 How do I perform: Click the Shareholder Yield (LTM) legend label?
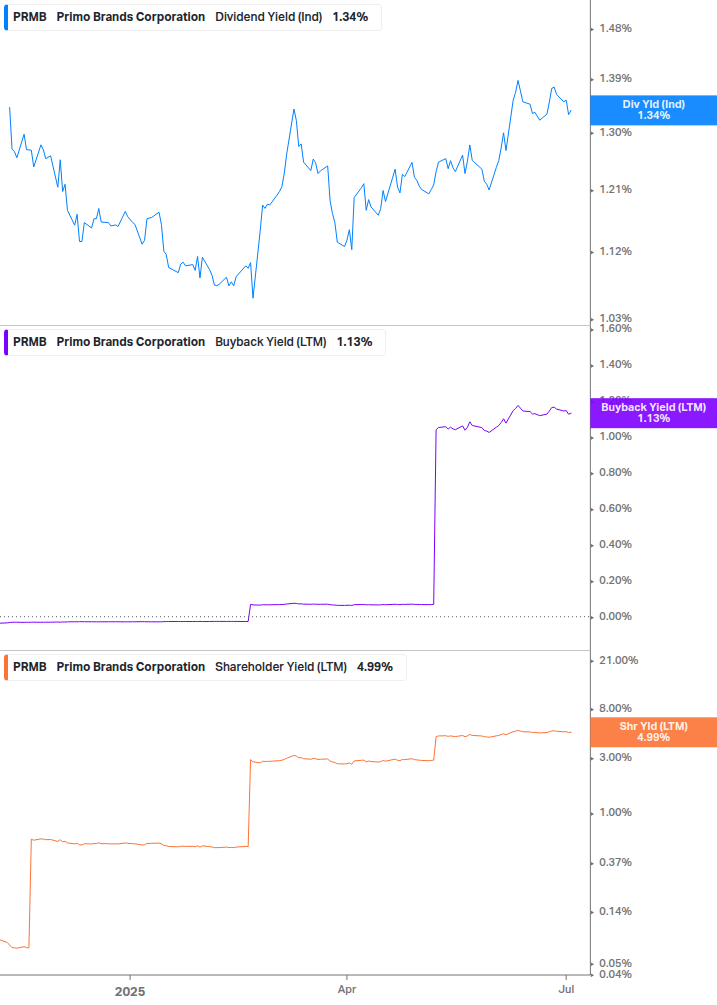[x=281, y=667]
